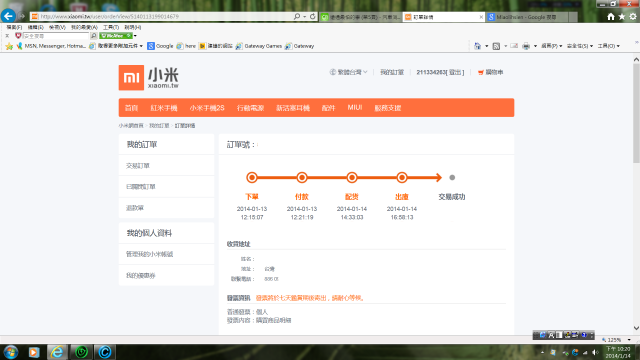Open the 檔案(F) File menu

pyautogui.click(x=14, y=27)
